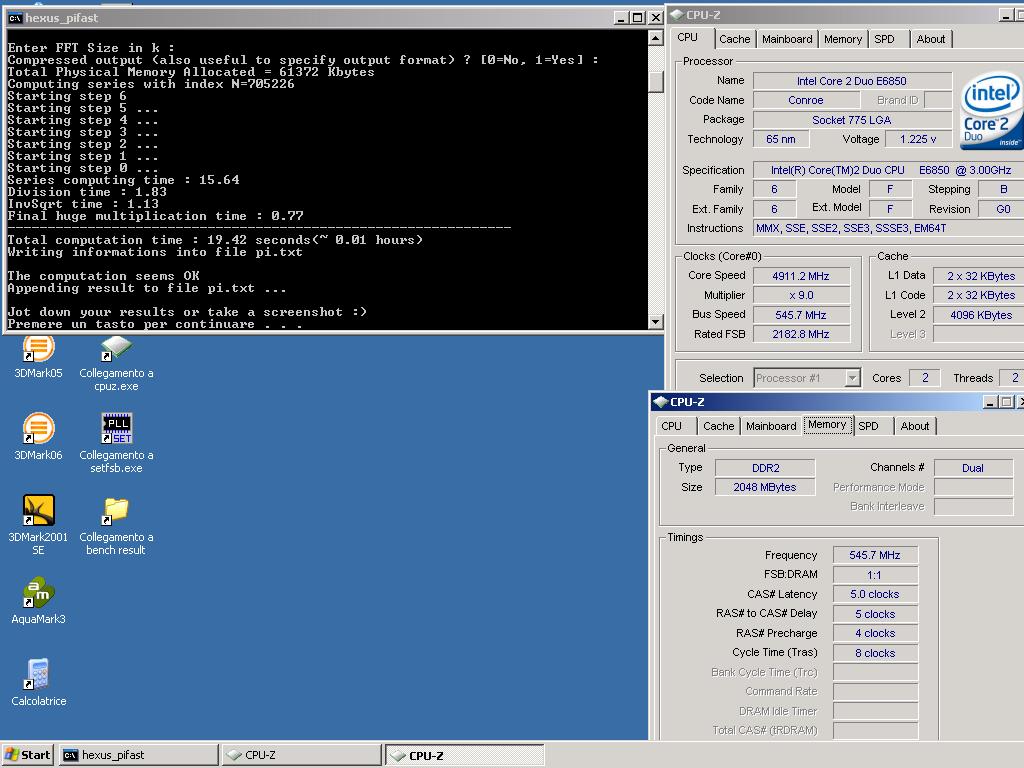The height and width of the screenshot is (768, 1024).
Task: Click the Intel Core 2 Duo logo
Action: pos(991,110)
